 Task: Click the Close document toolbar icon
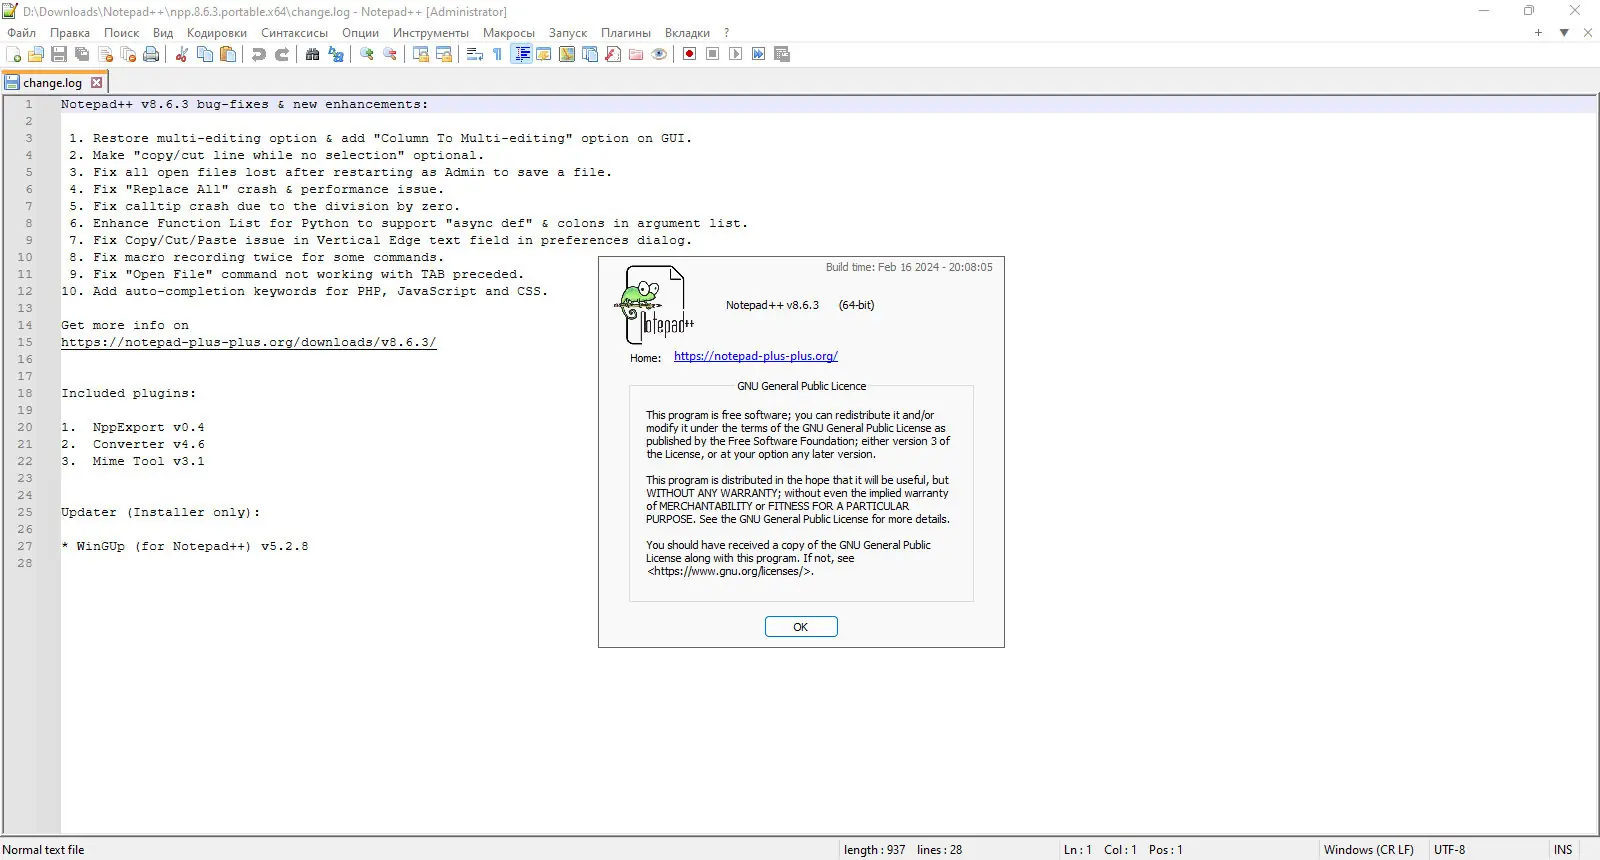(105, 54)
